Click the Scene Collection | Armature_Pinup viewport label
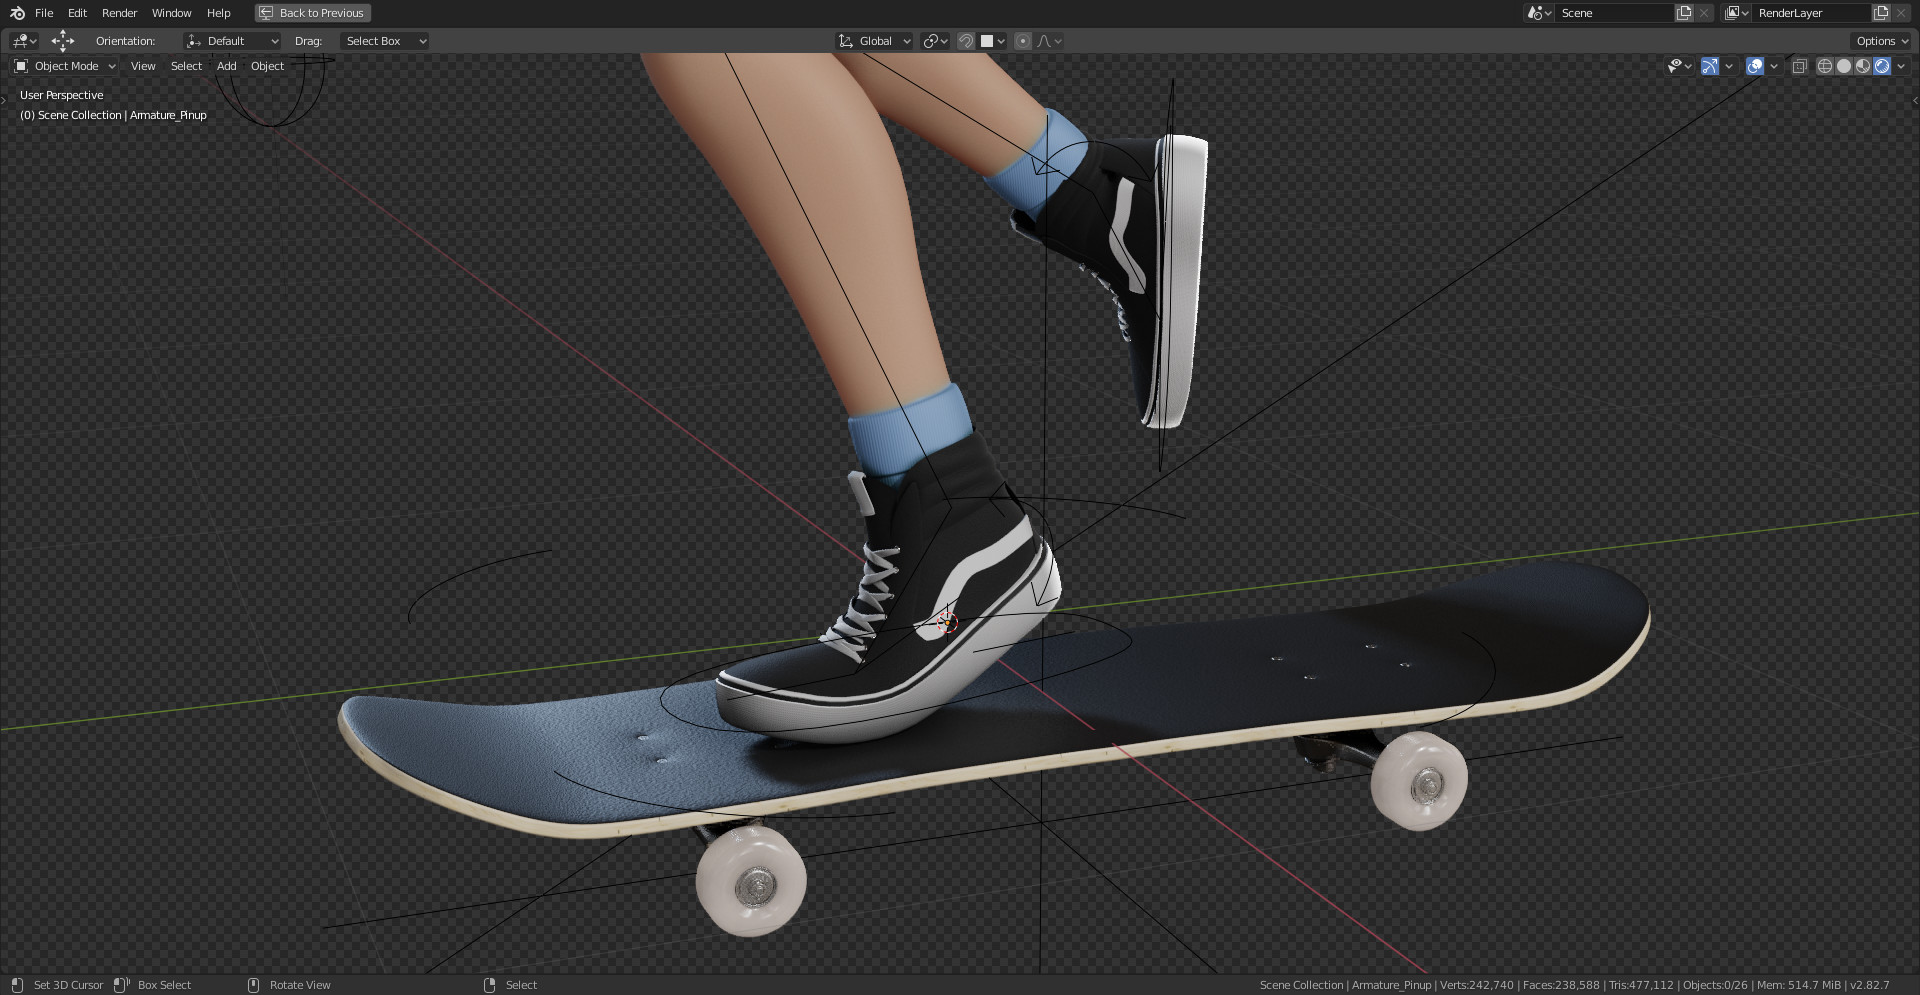This screenshot has height=995, width=1920. tap(113, 115)
